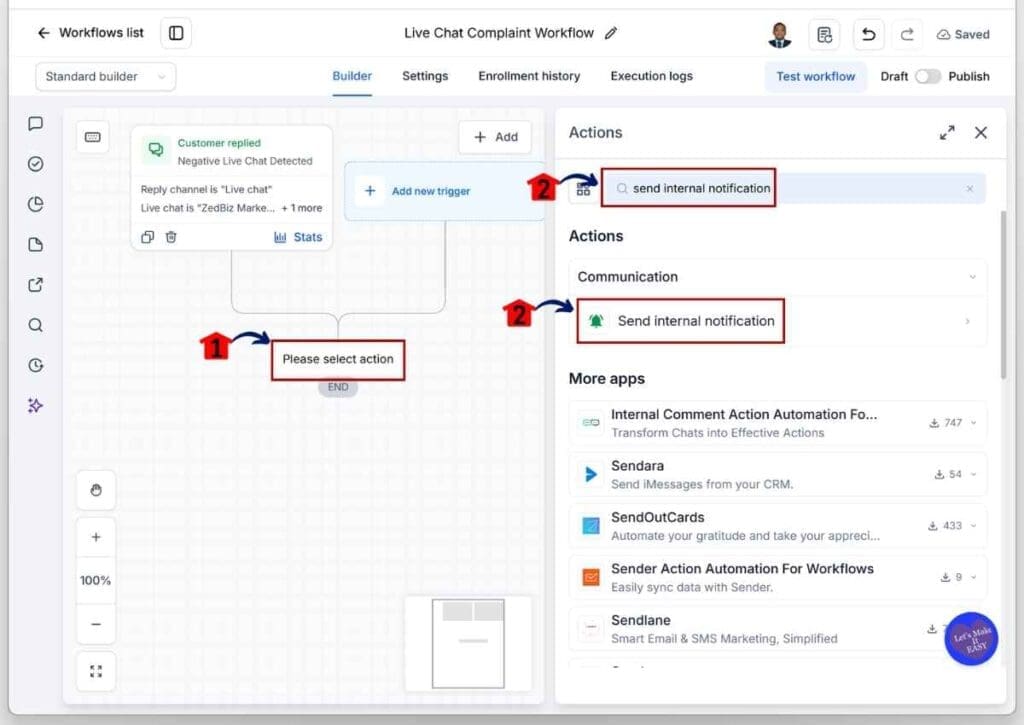Open the Standard builder dropdown

105,76
